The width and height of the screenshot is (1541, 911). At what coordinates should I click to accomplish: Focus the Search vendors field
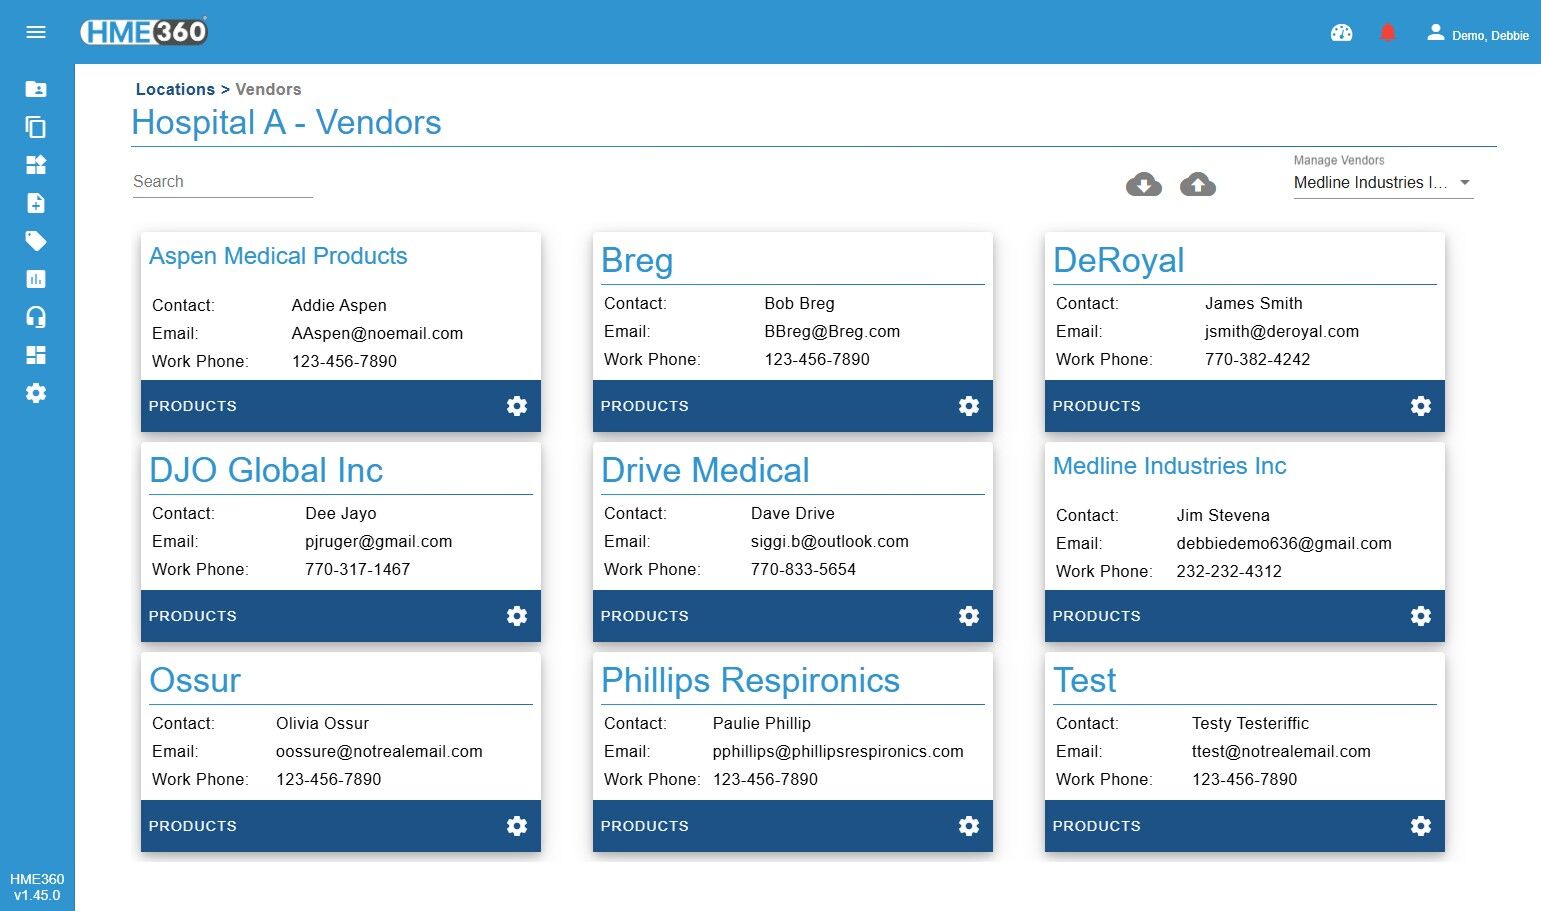222,182
